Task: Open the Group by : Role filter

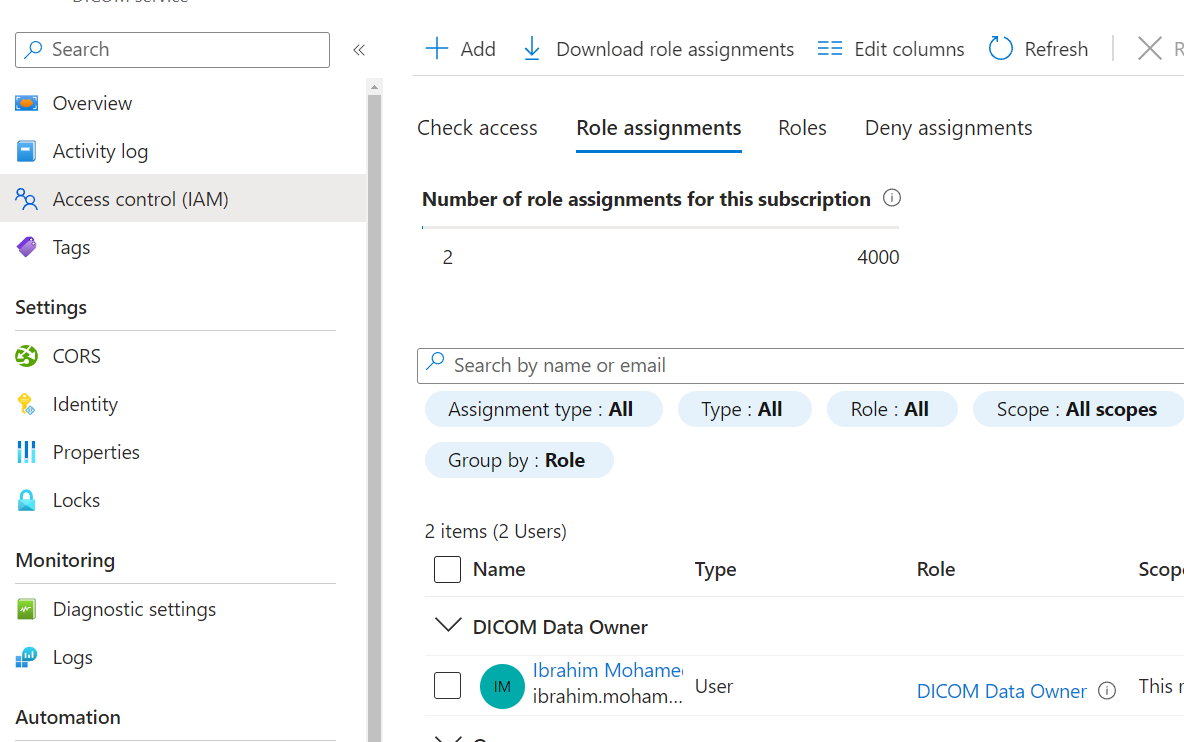Action: (518, 460)
